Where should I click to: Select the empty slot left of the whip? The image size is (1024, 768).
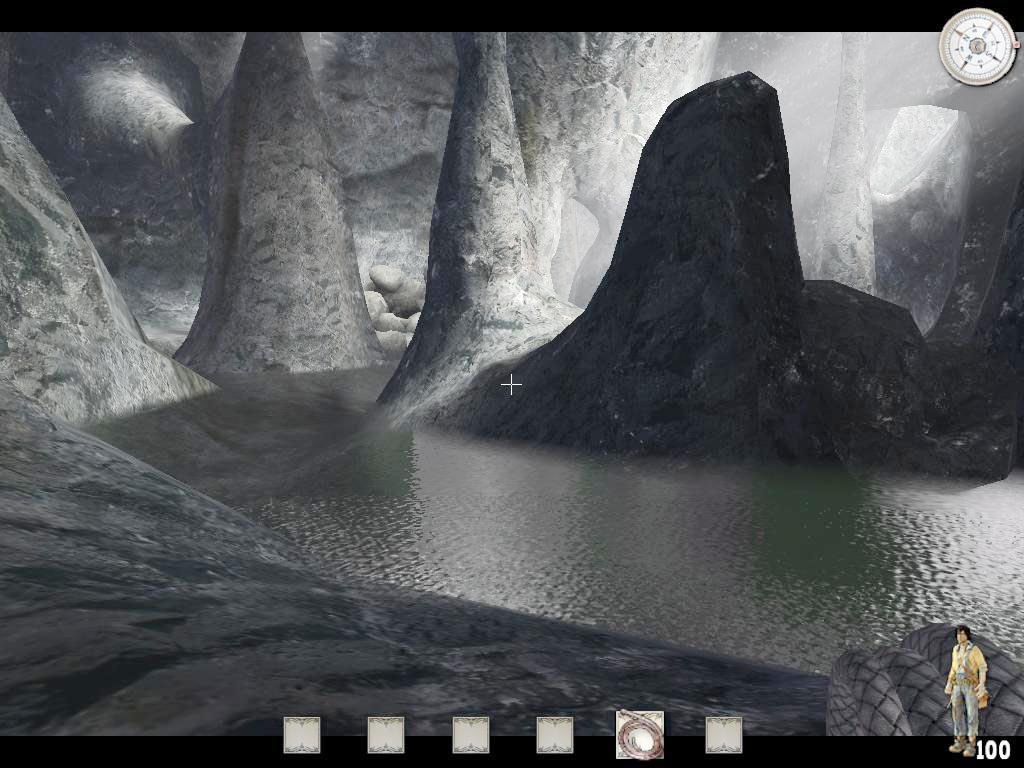(x=555, y=735)
